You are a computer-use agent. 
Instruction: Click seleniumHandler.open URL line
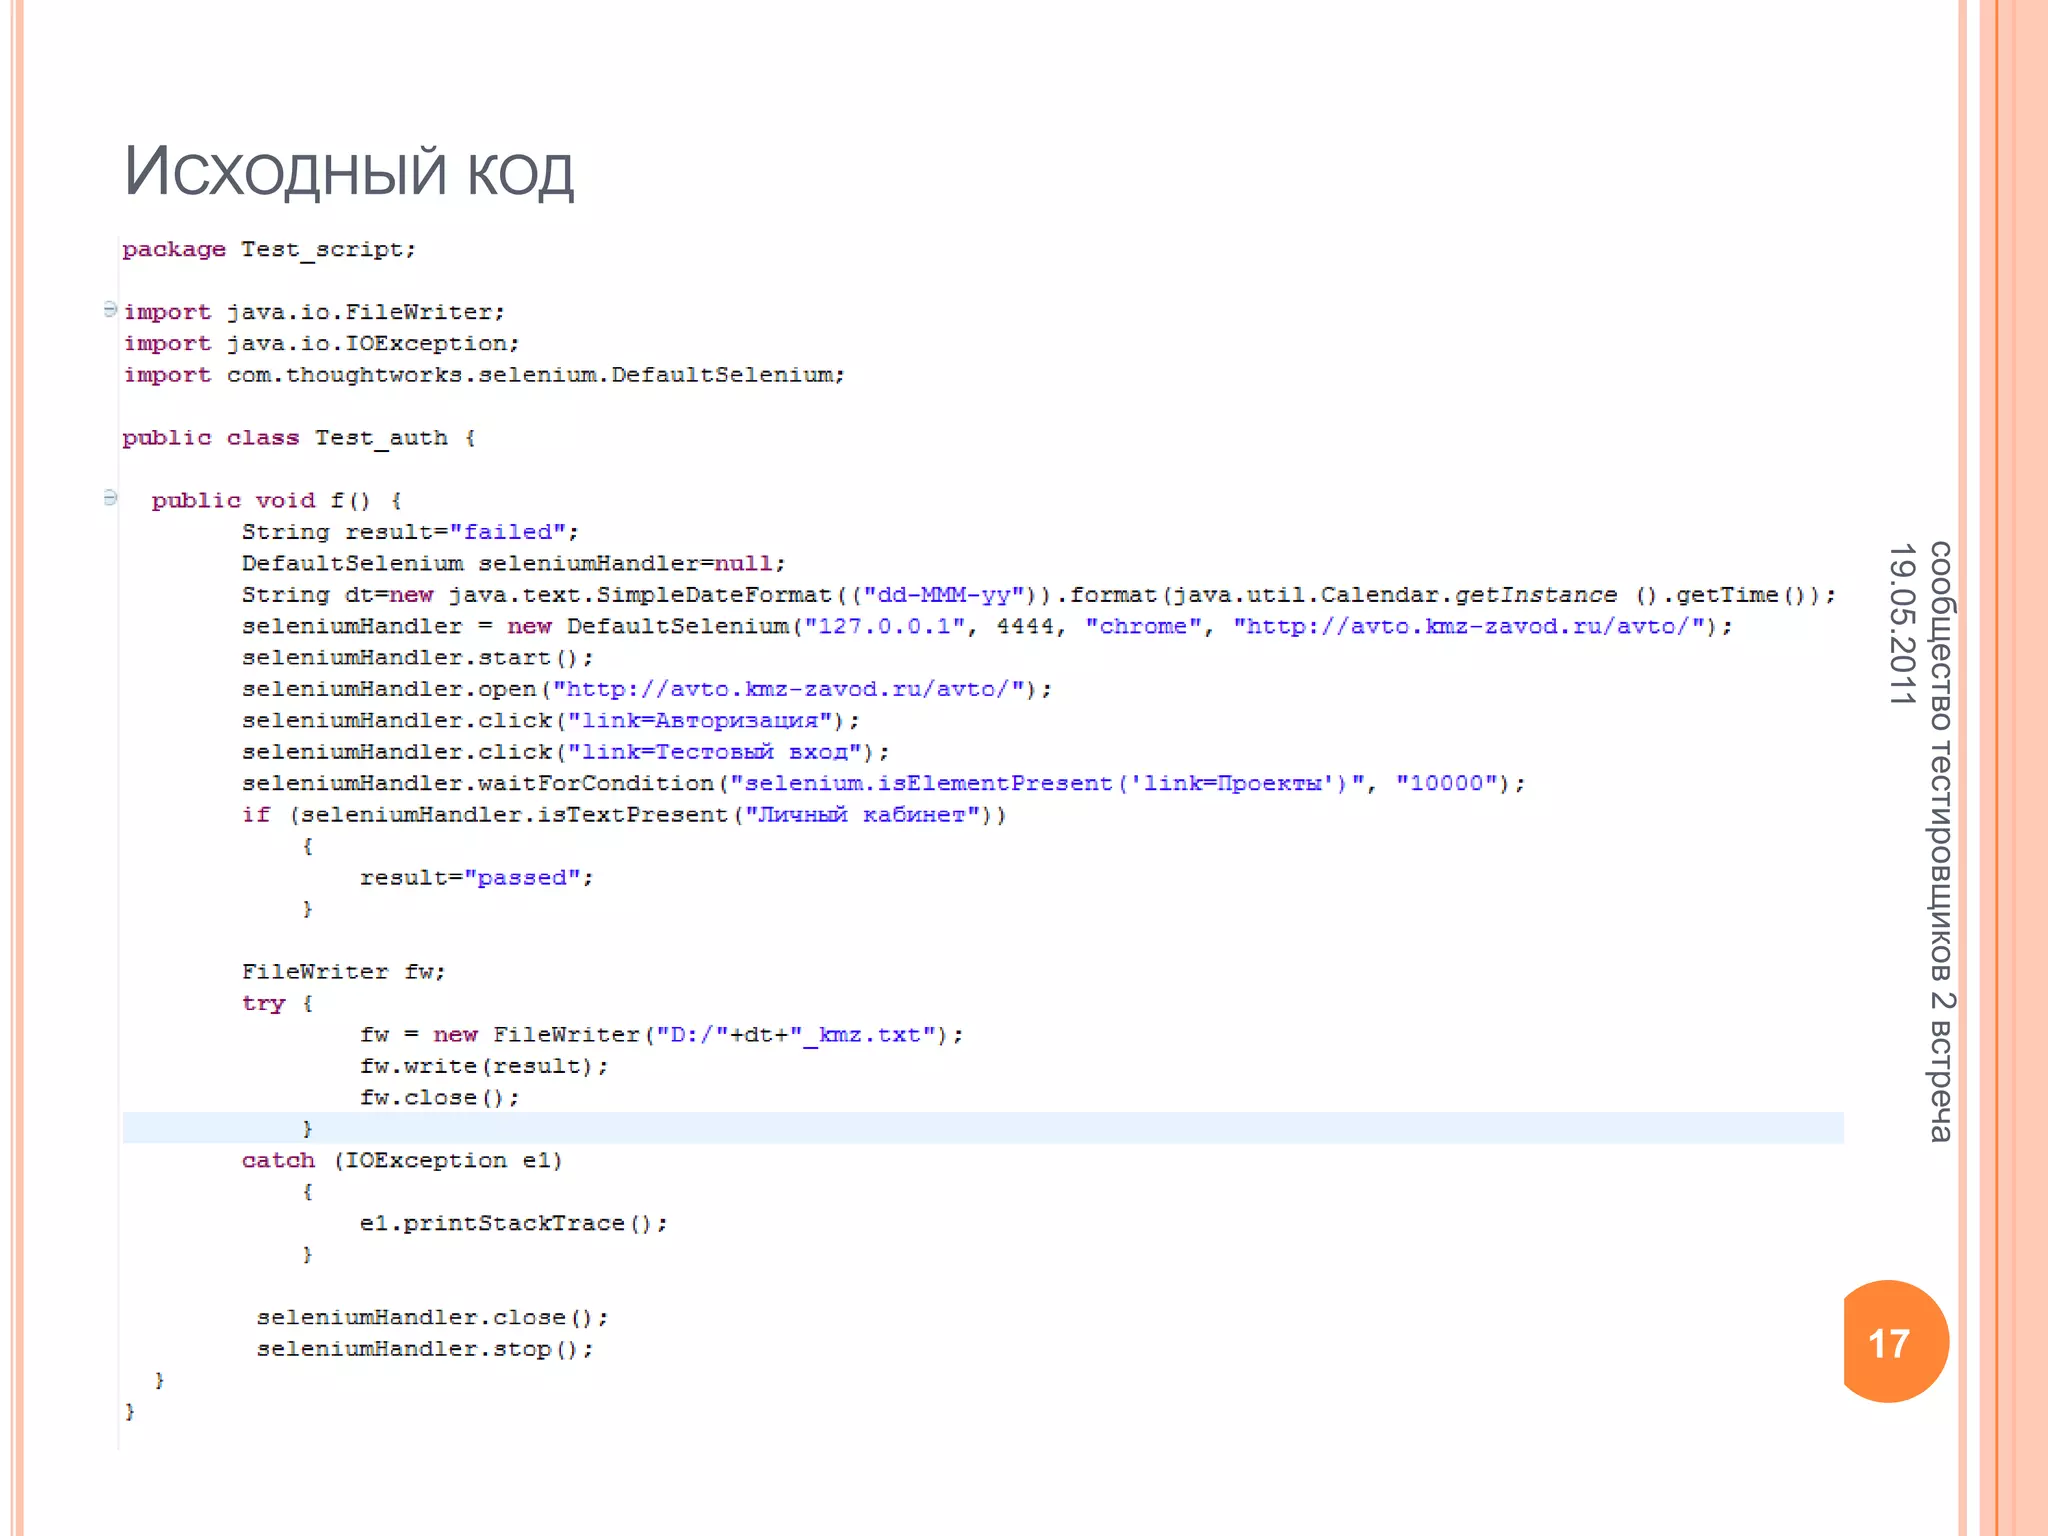(647, 689)
